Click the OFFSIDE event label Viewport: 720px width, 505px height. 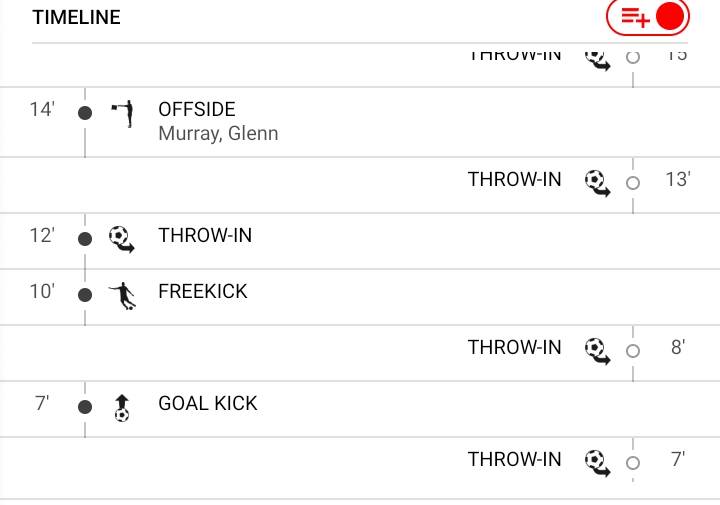tap(197, 109)
